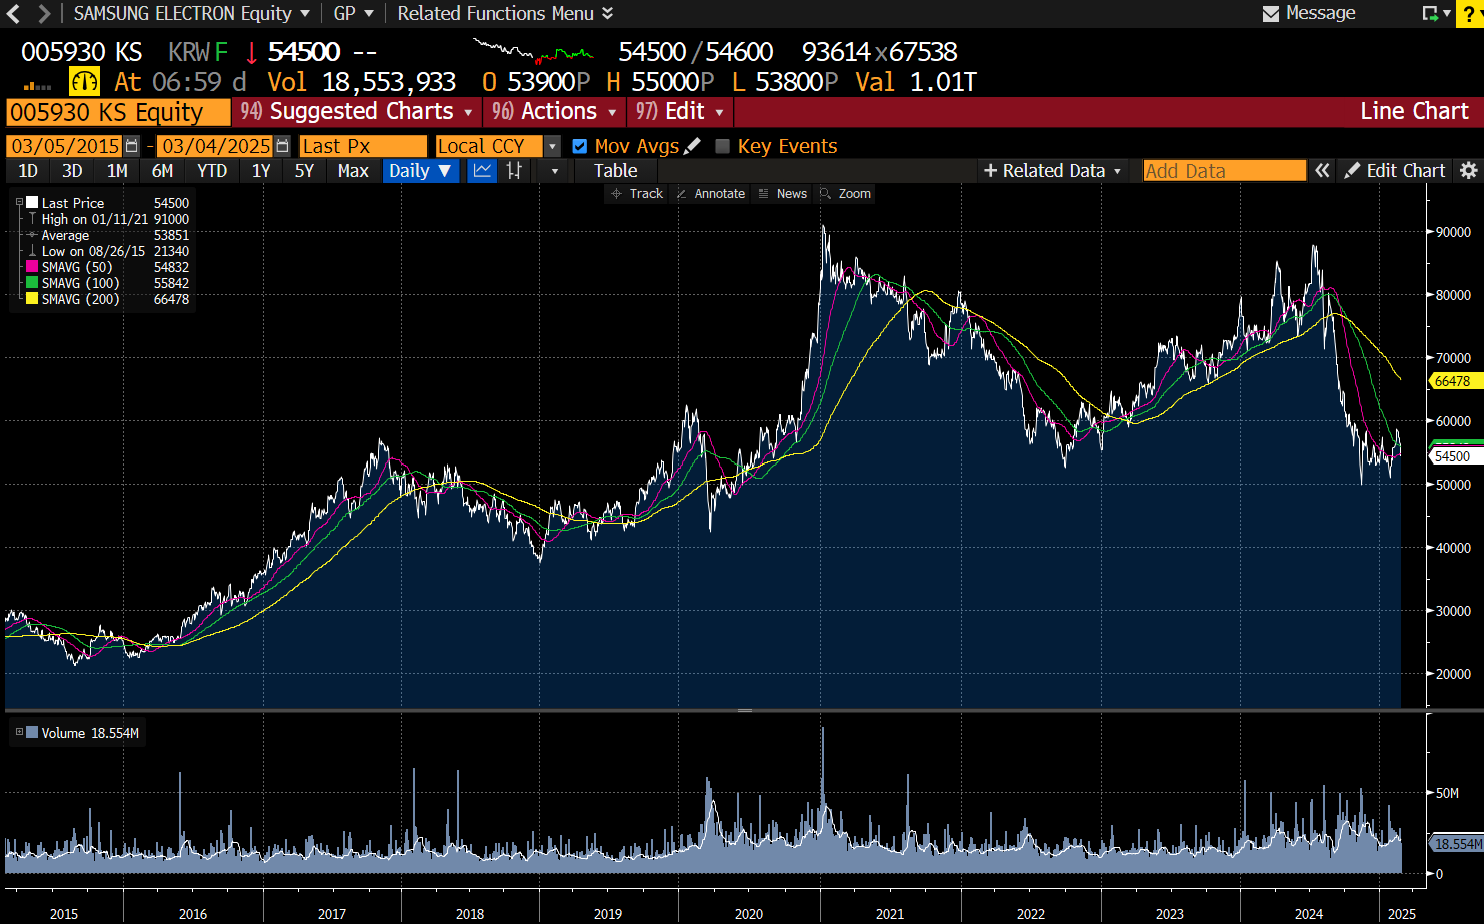This screenshot has height=924, width=1484.
Task: Uncheck the Mov Avgs checkbox
Action: click(x=579, y=146)
